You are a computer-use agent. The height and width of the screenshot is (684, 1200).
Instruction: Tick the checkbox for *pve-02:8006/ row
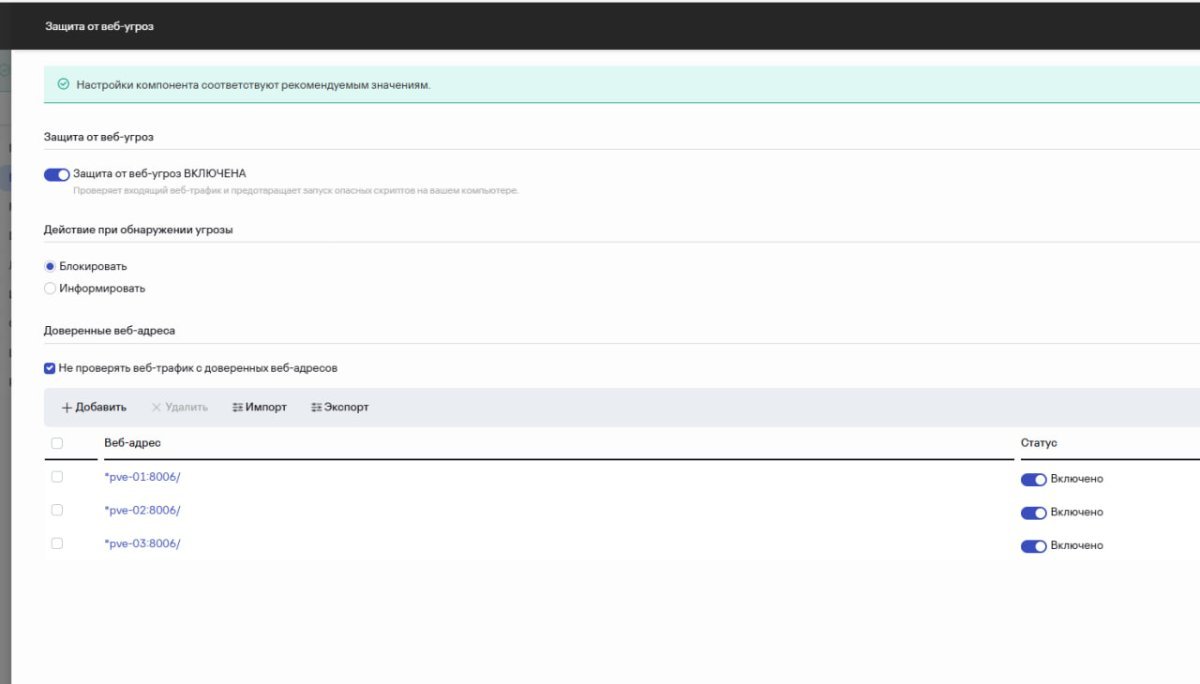pos(57,510)
